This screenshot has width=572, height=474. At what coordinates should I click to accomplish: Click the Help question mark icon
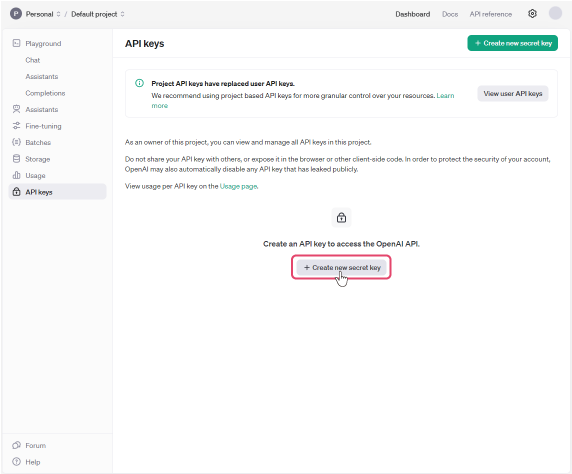coord(16,462)
